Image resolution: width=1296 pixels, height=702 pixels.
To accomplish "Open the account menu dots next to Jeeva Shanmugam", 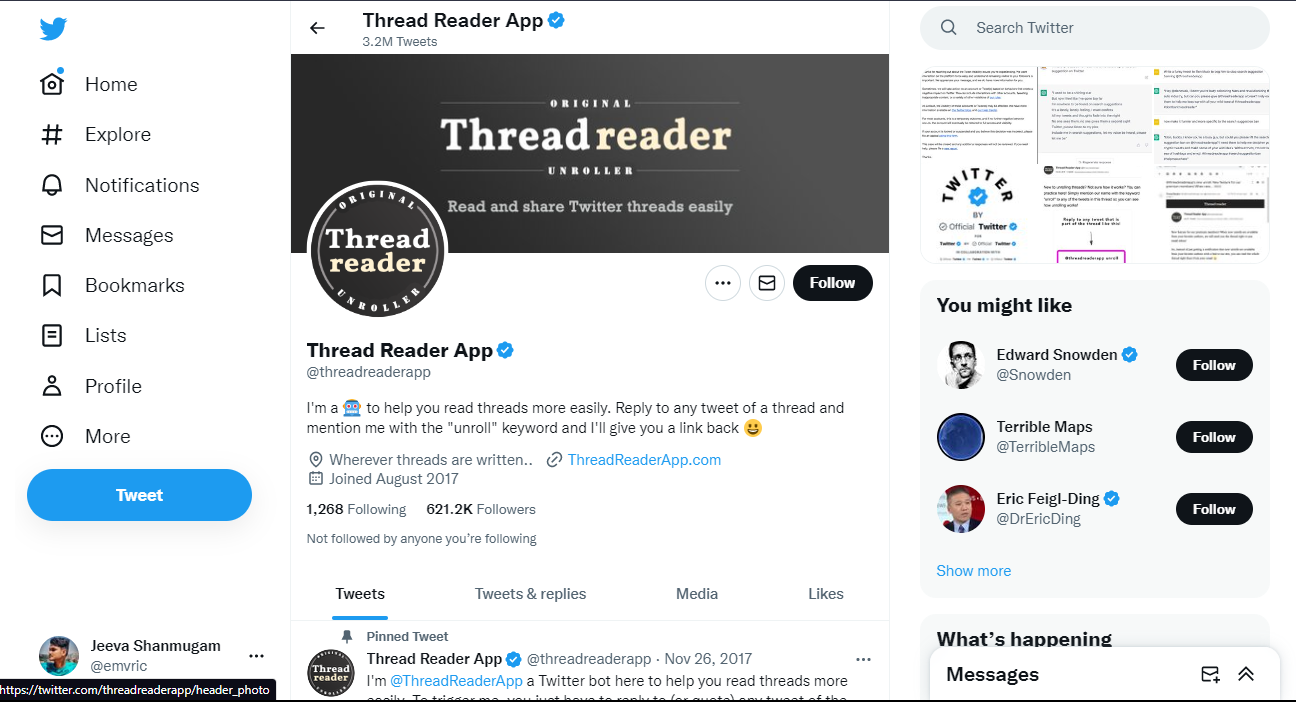I will (257, 656).
